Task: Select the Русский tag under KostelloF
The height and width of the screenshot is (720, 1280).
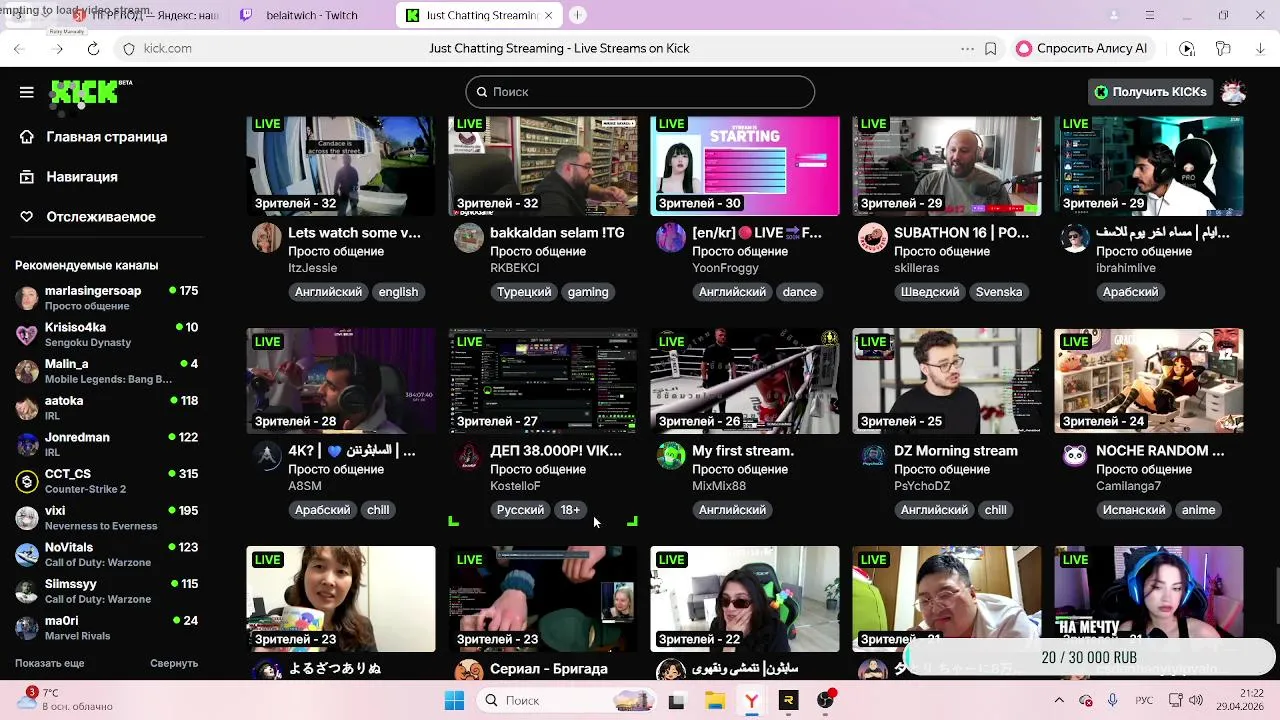Action: (x=520, y=510)
